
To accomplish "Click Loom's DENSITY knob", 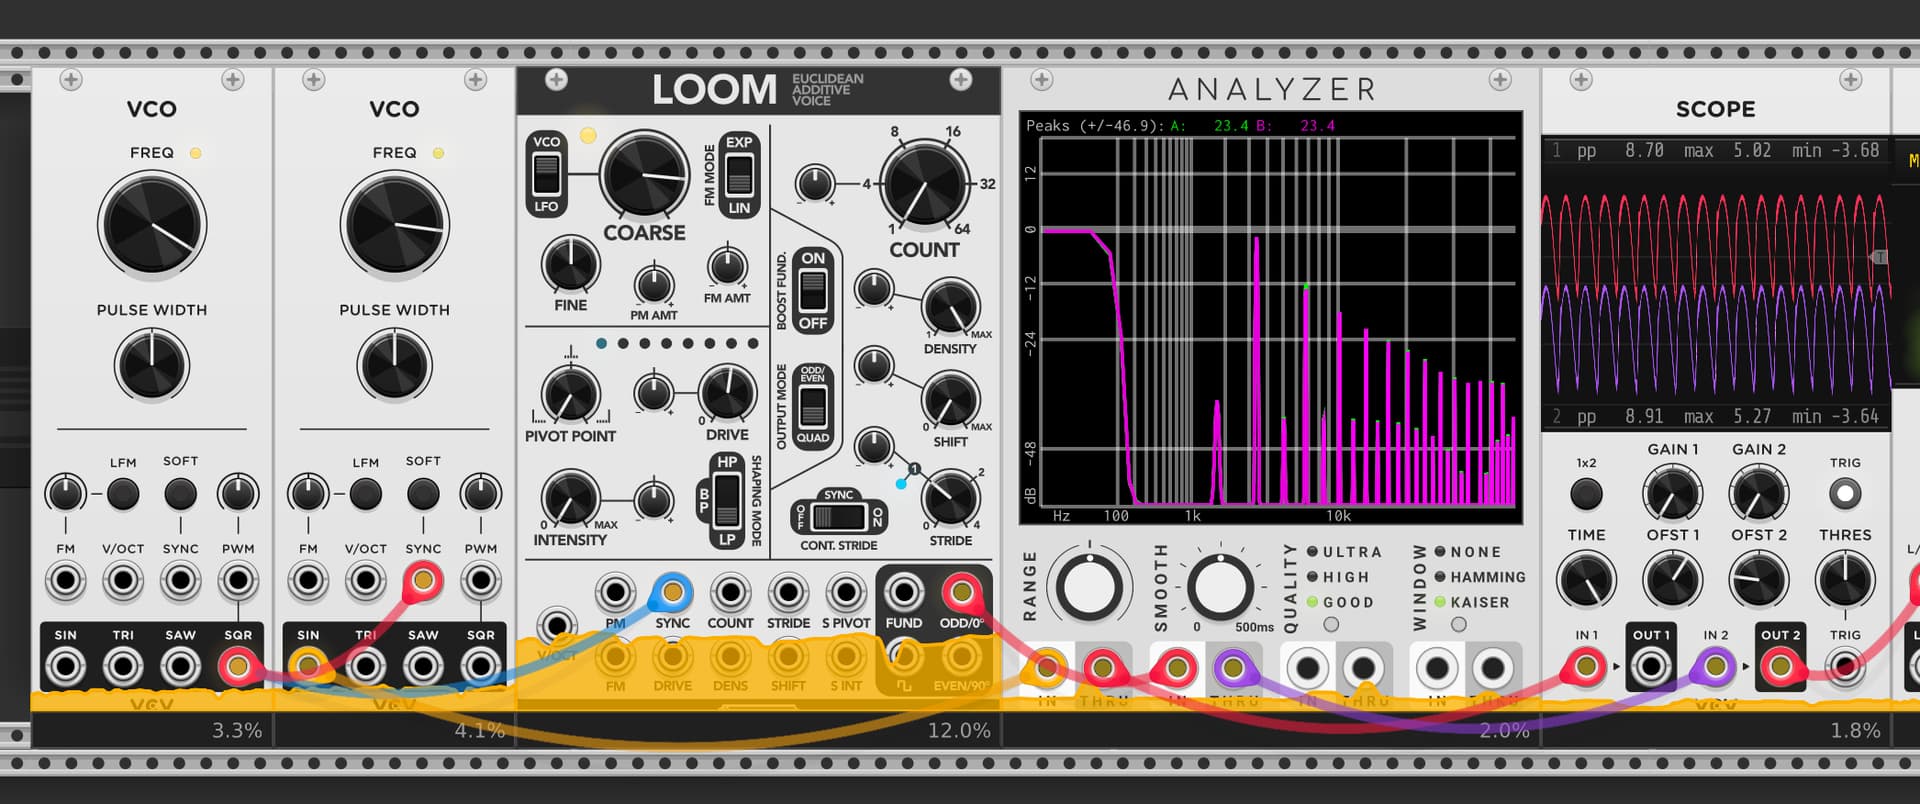I will pos(950,308).
